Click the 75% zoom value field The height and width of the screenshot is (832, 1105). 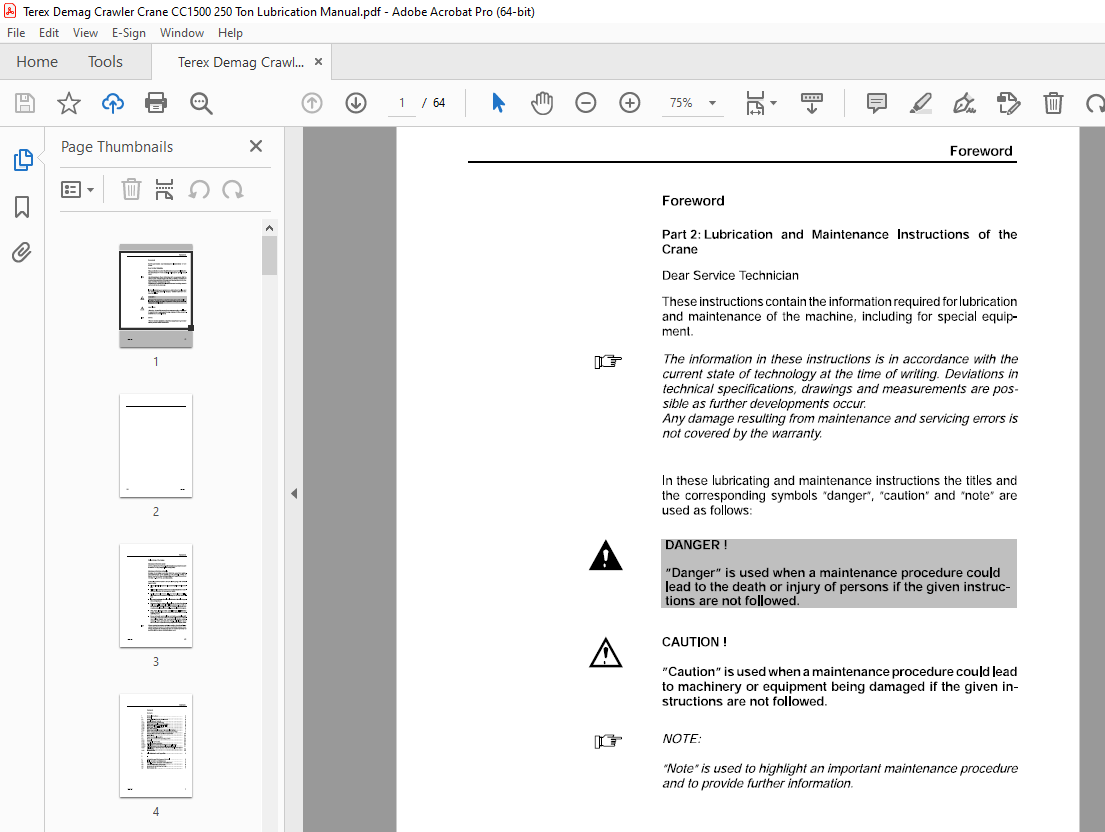[681, 103]
